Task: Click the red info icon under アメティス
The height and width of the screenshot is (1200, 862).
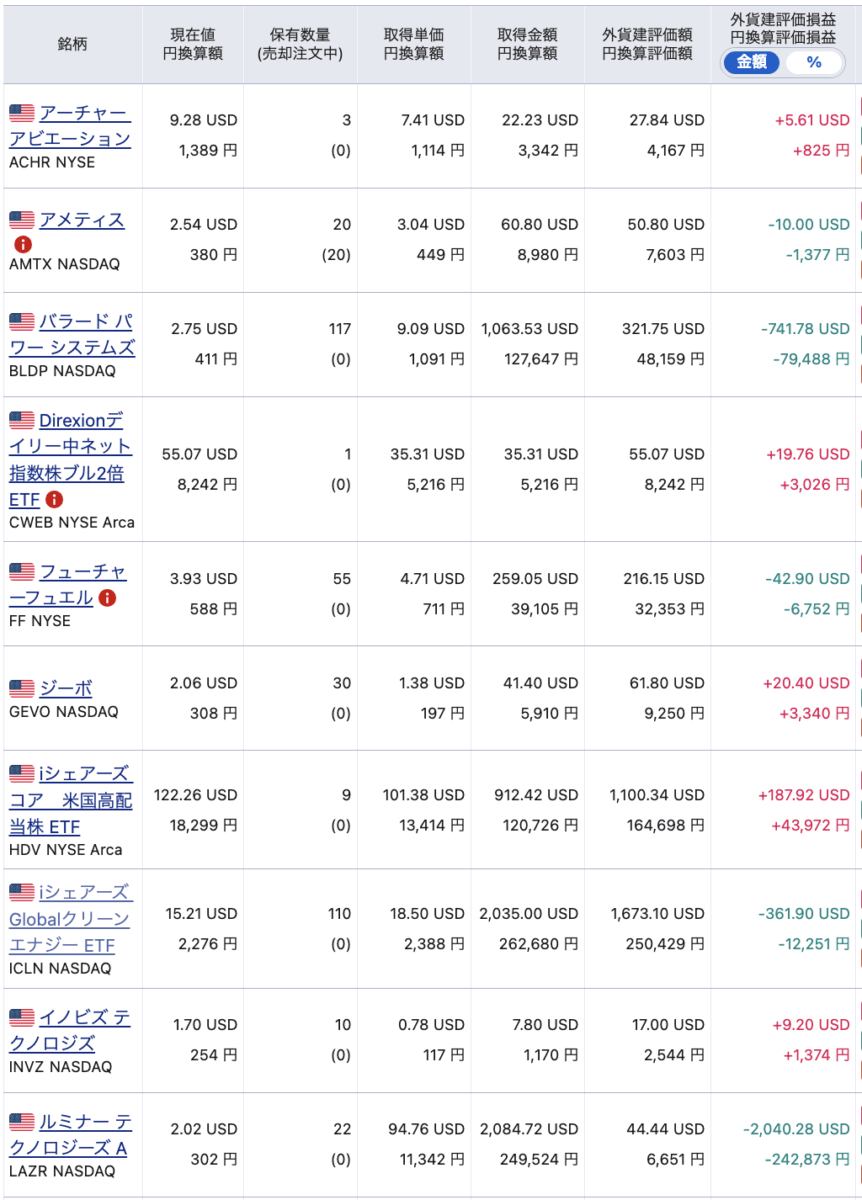Action: (x=22, y=244)
